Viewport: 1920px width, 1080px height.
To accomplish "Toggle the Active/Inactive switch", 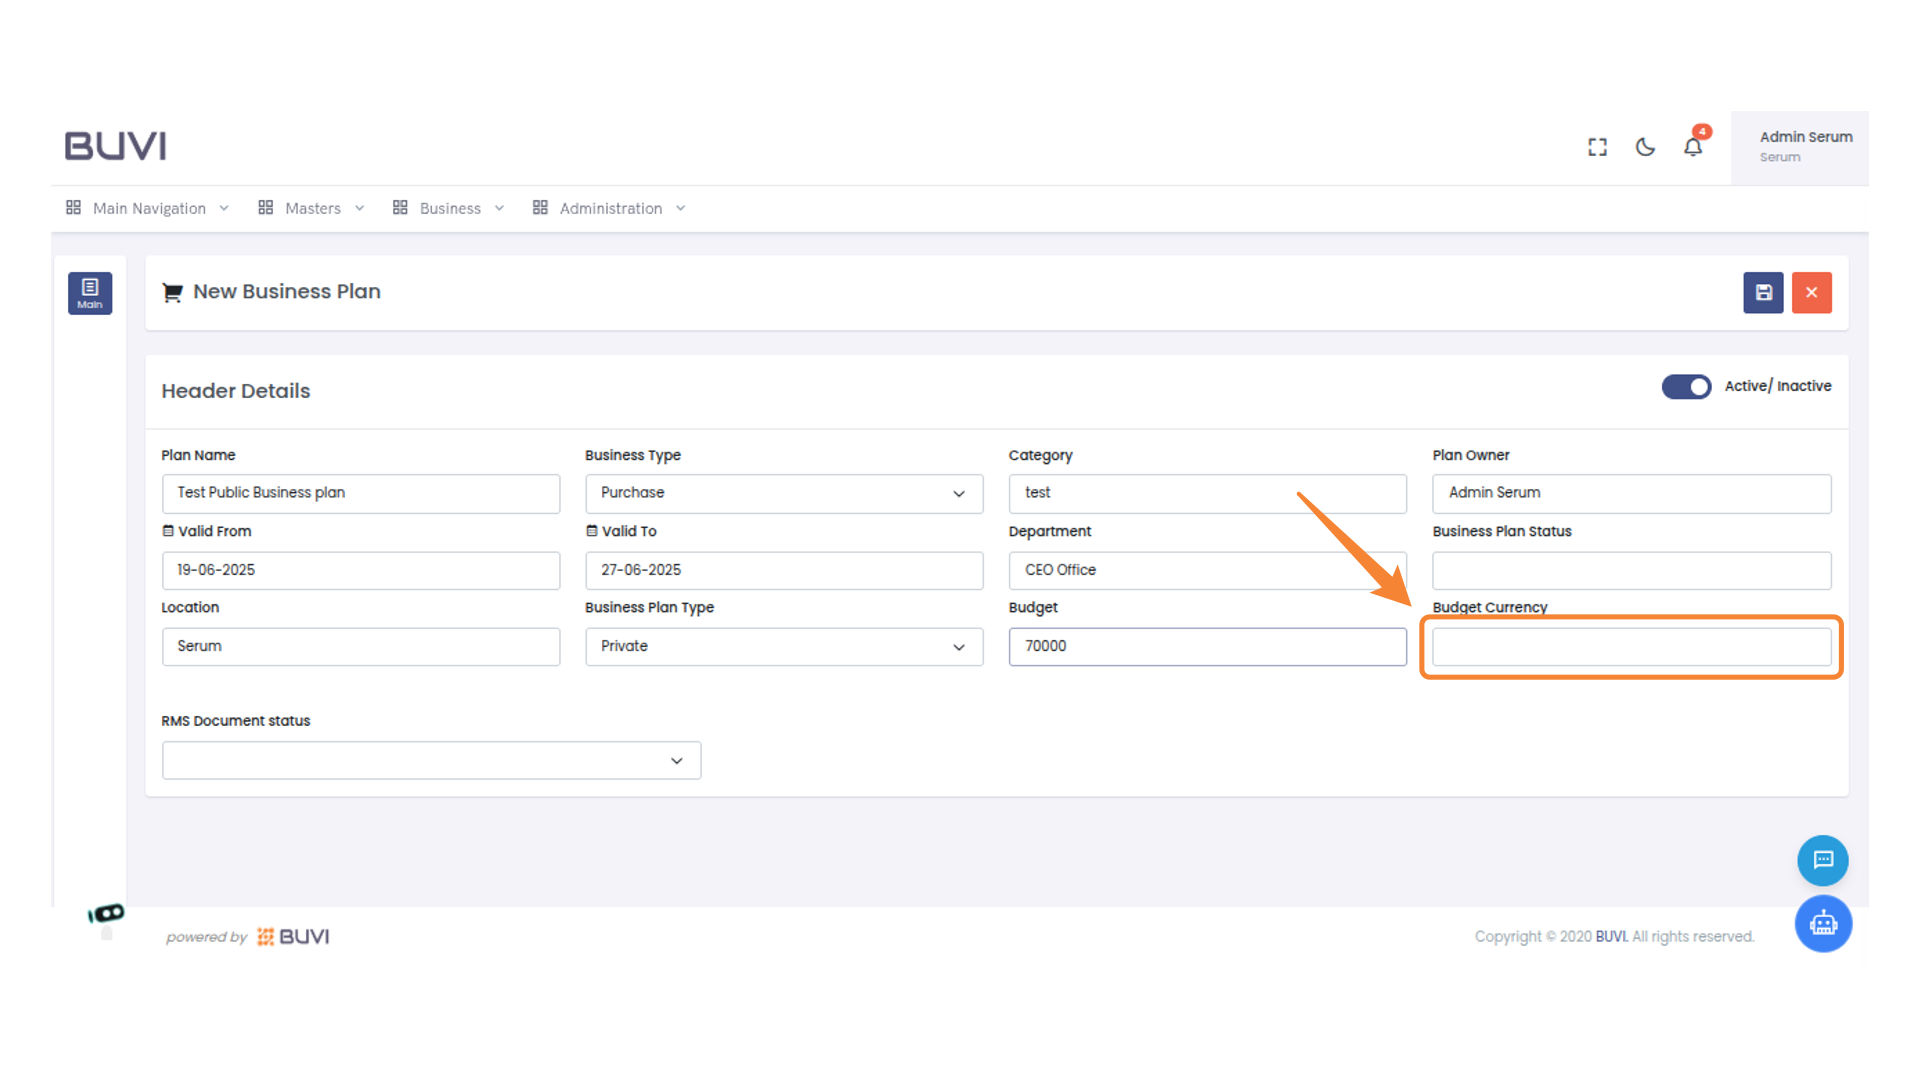I will [1686, 387].
